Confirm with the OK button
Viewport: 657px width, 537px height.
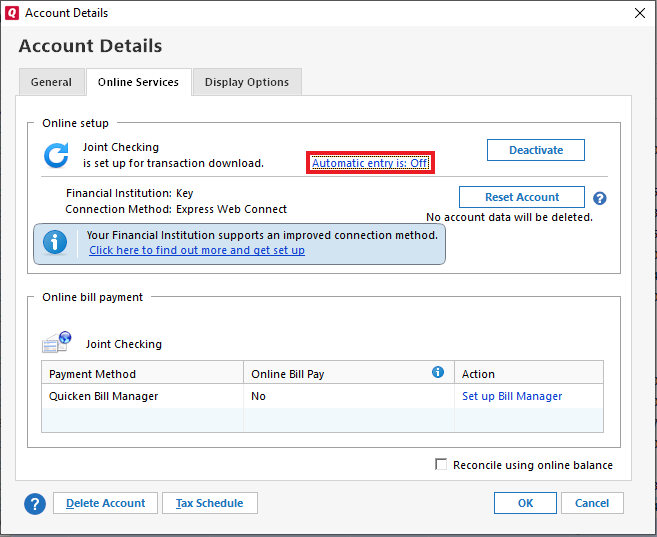click(x=525, y=503)
